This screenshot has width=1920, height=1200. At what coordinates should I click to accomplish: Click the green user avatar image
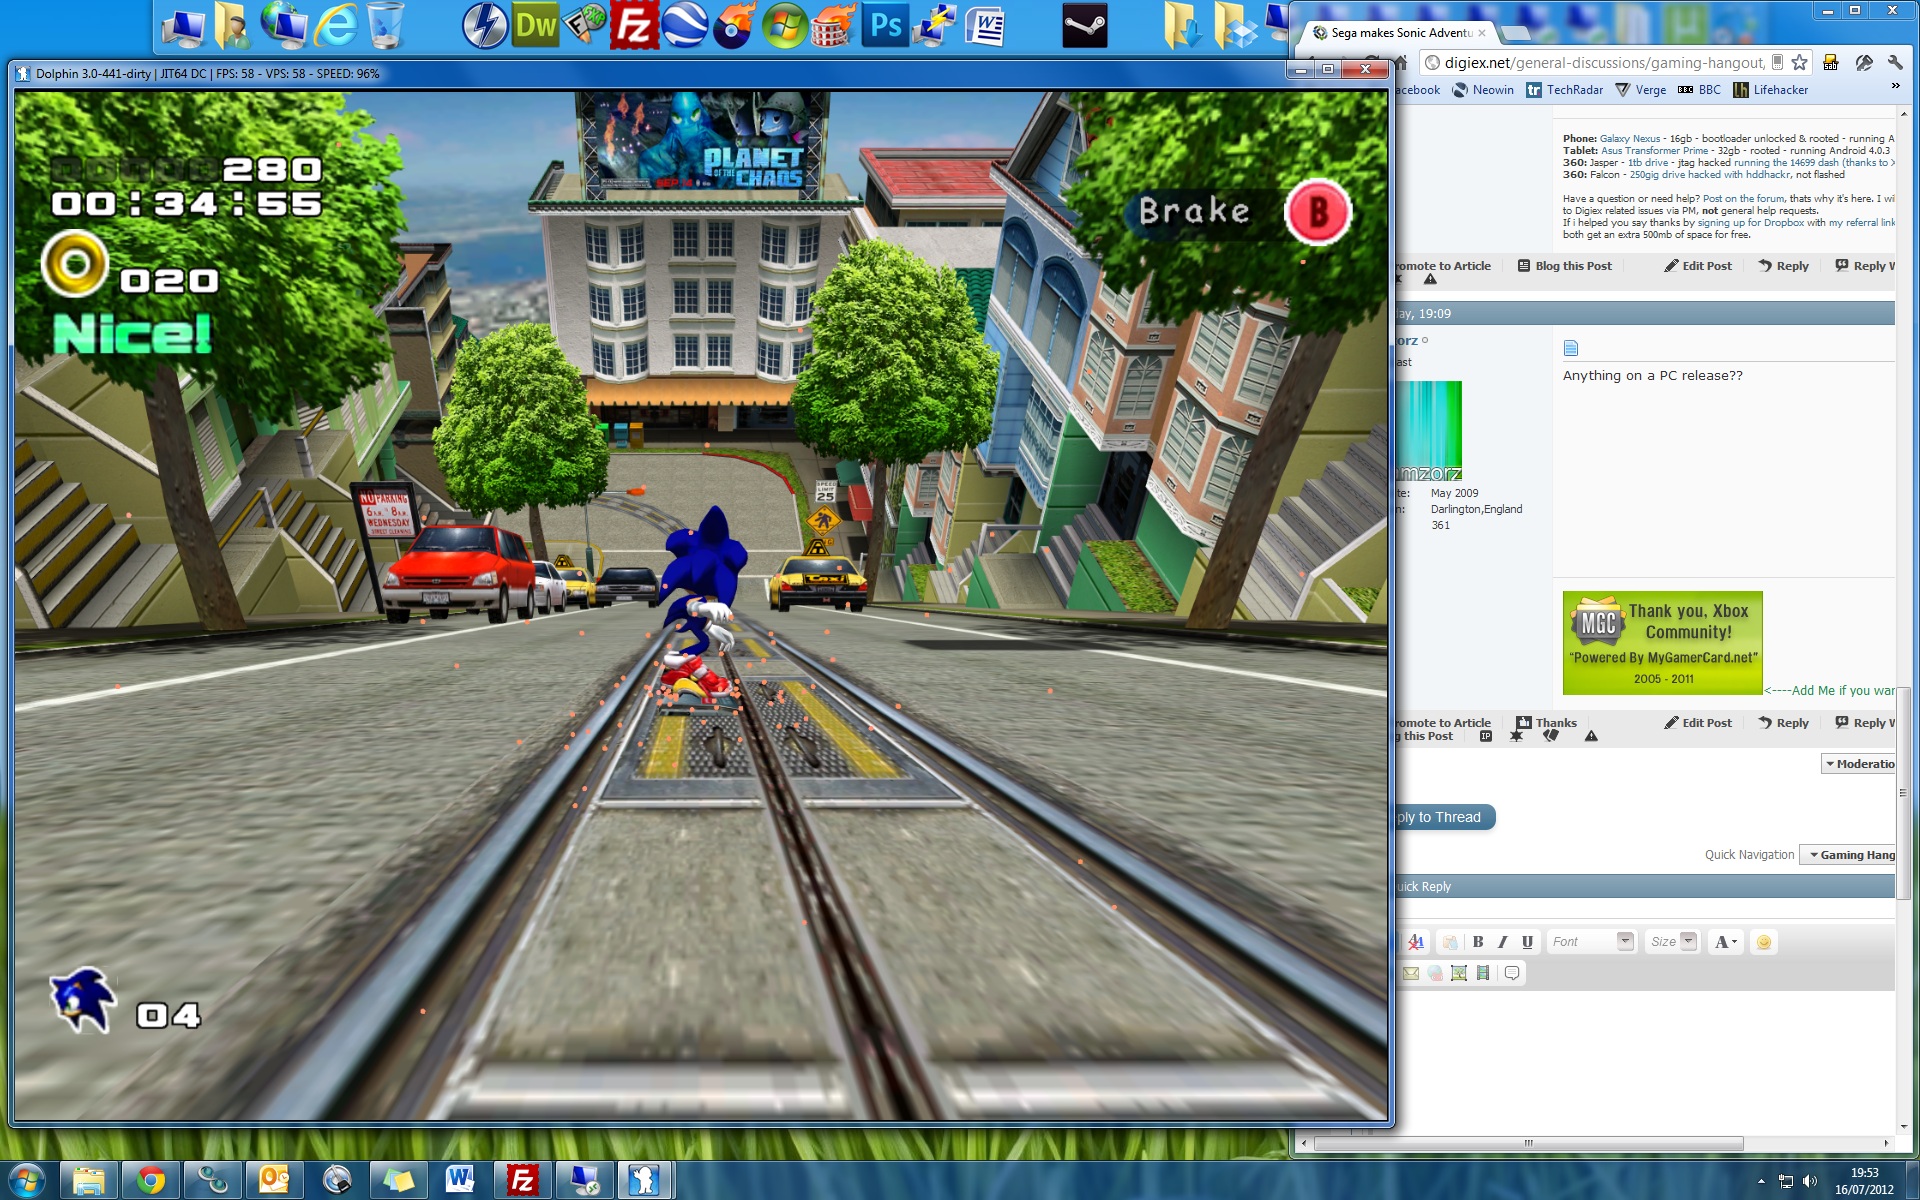(x=1429, y=431)
